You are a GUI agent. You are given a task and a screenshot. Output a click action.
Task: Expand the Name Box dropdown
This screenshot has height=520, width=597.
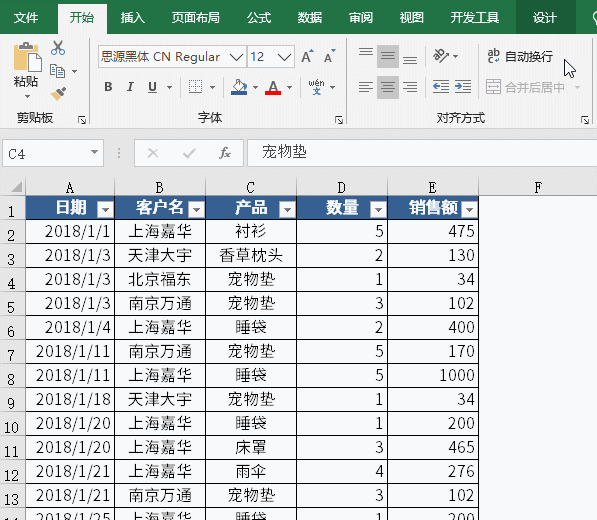click(x=94, y=152)
